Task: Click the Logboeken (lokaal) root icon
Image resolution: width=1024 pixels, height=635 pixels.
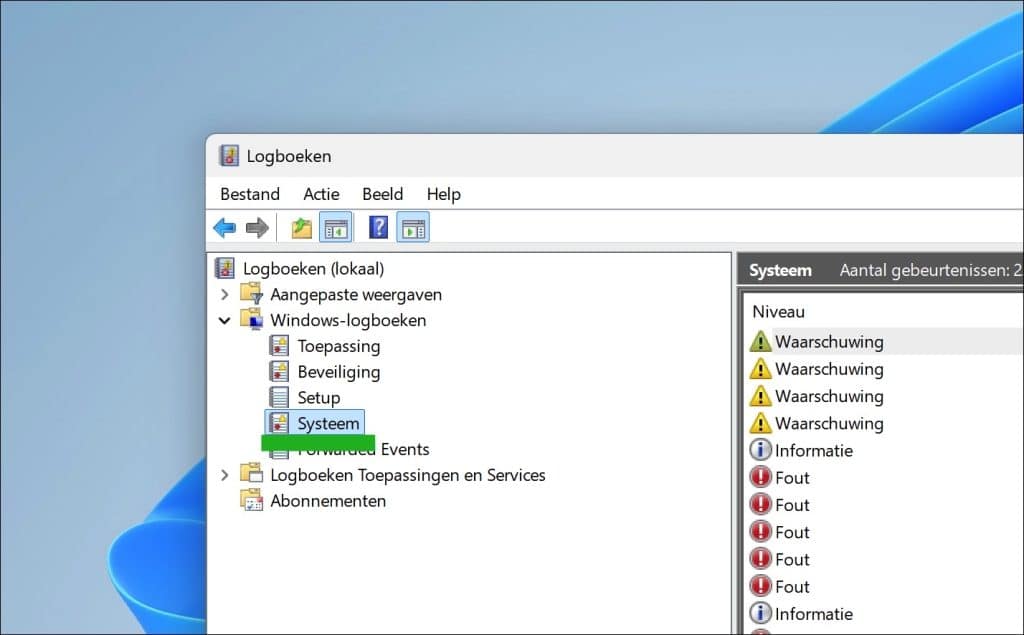Action: [x=225, y=268]
